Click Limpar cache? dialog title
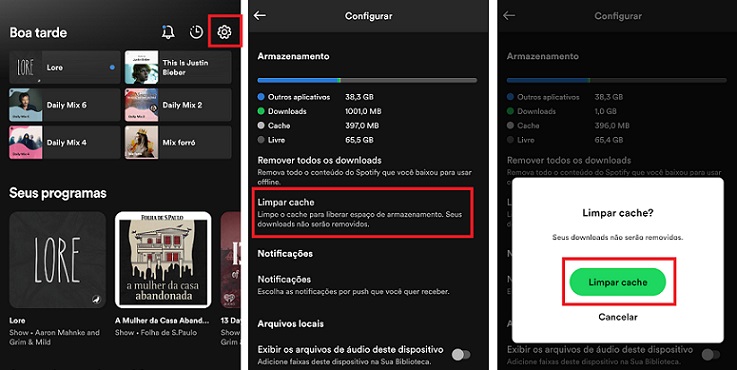Screen dimensions: 737x370 tap(618, 213)
